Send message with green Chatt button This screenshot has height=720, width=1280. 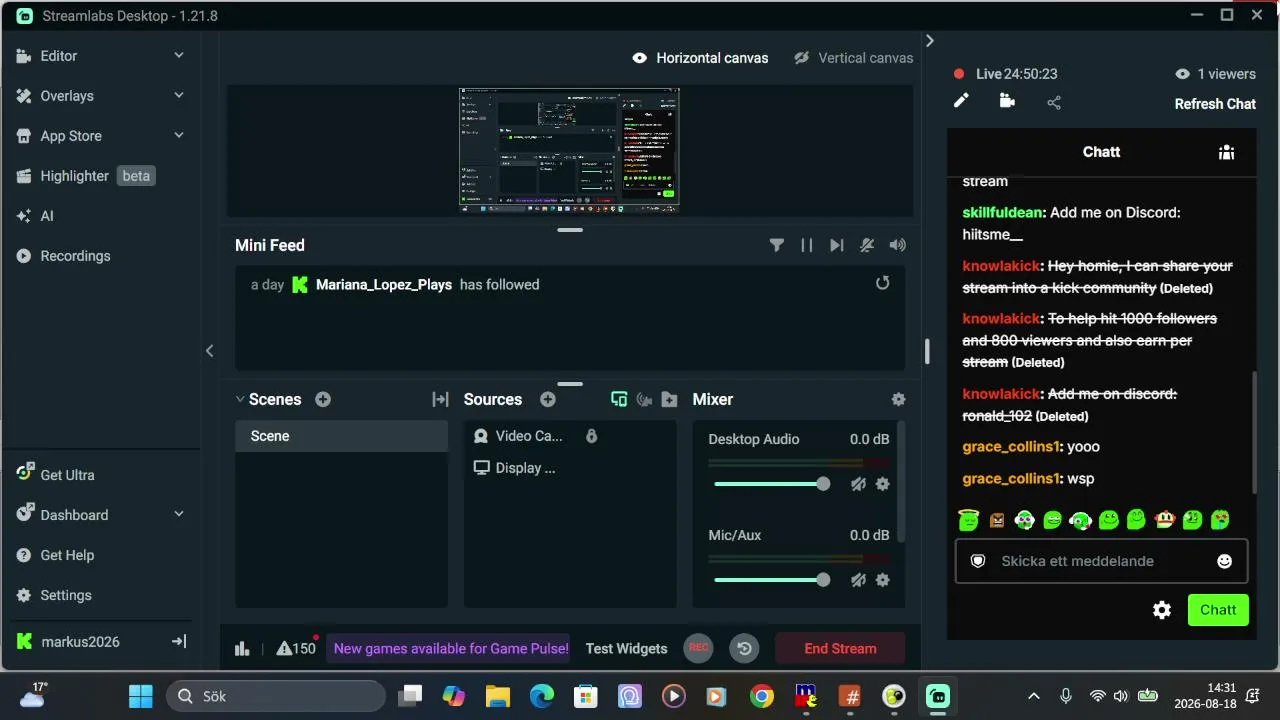click(1218, 610)
